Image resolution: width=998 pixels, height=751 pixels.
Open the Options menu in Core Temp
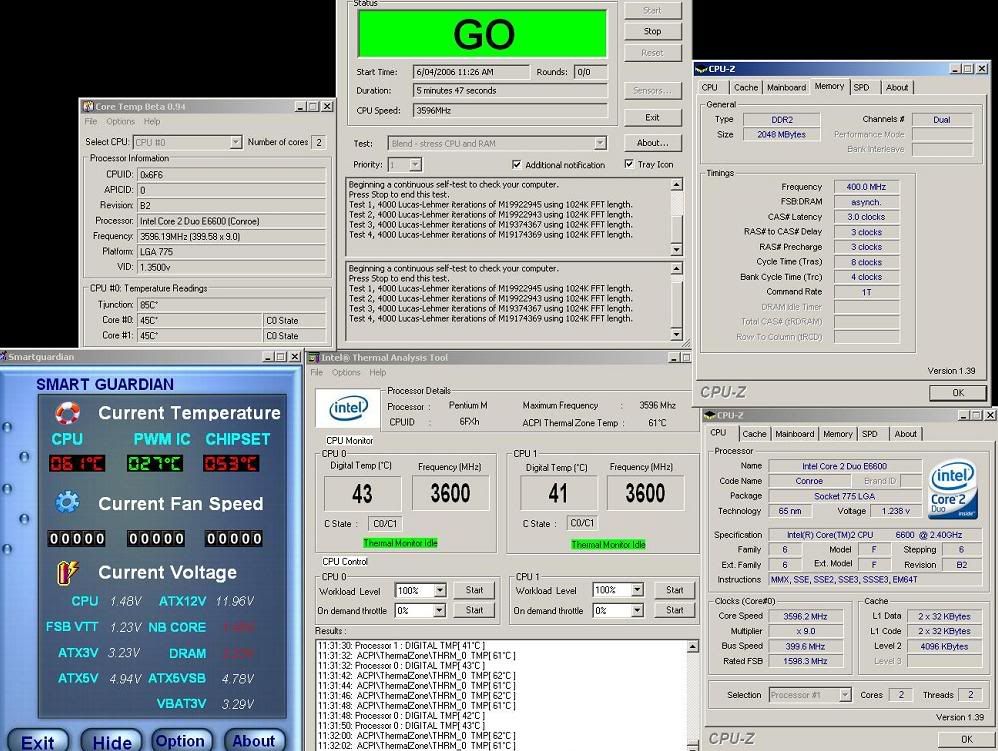120,122
